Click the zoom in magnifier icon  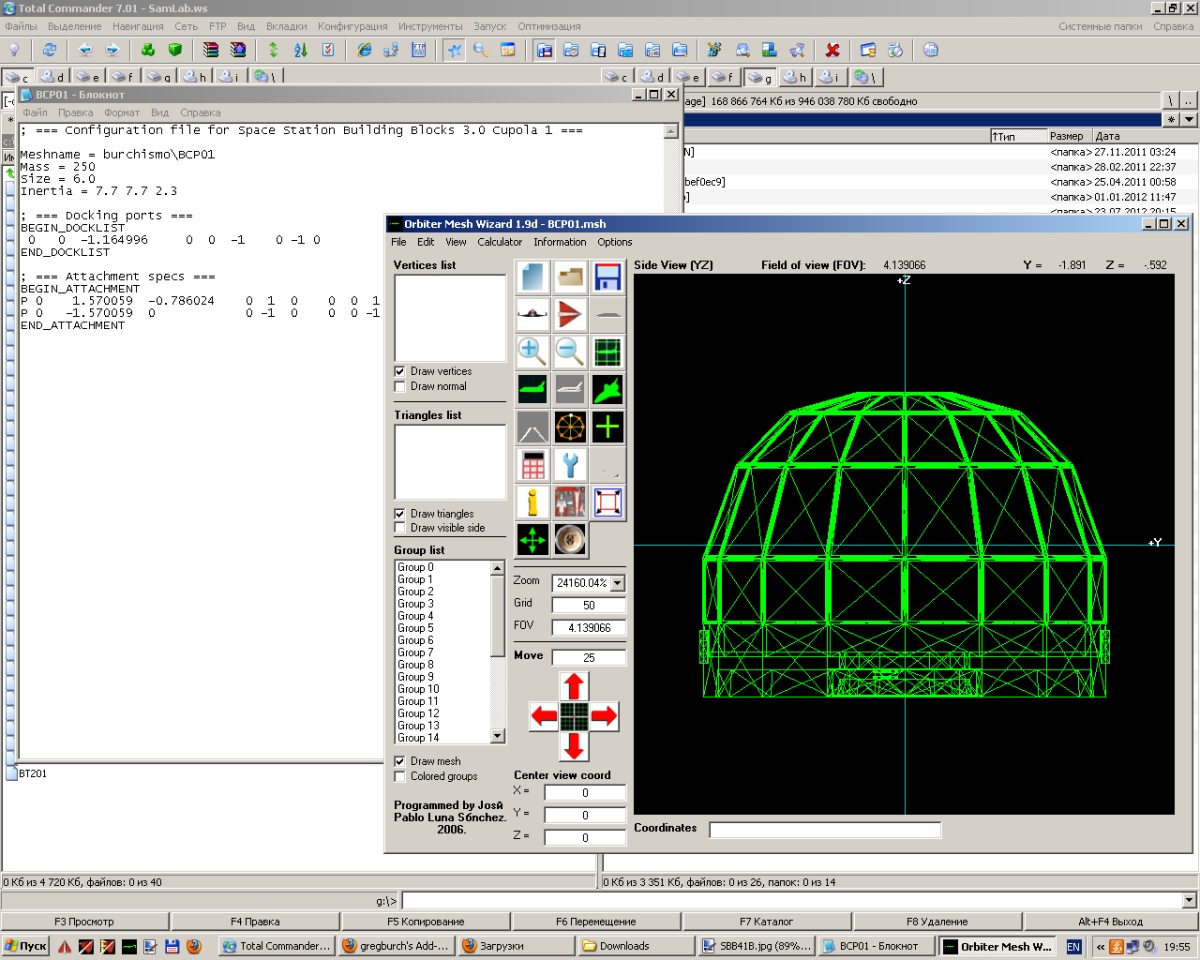(533, 351)
